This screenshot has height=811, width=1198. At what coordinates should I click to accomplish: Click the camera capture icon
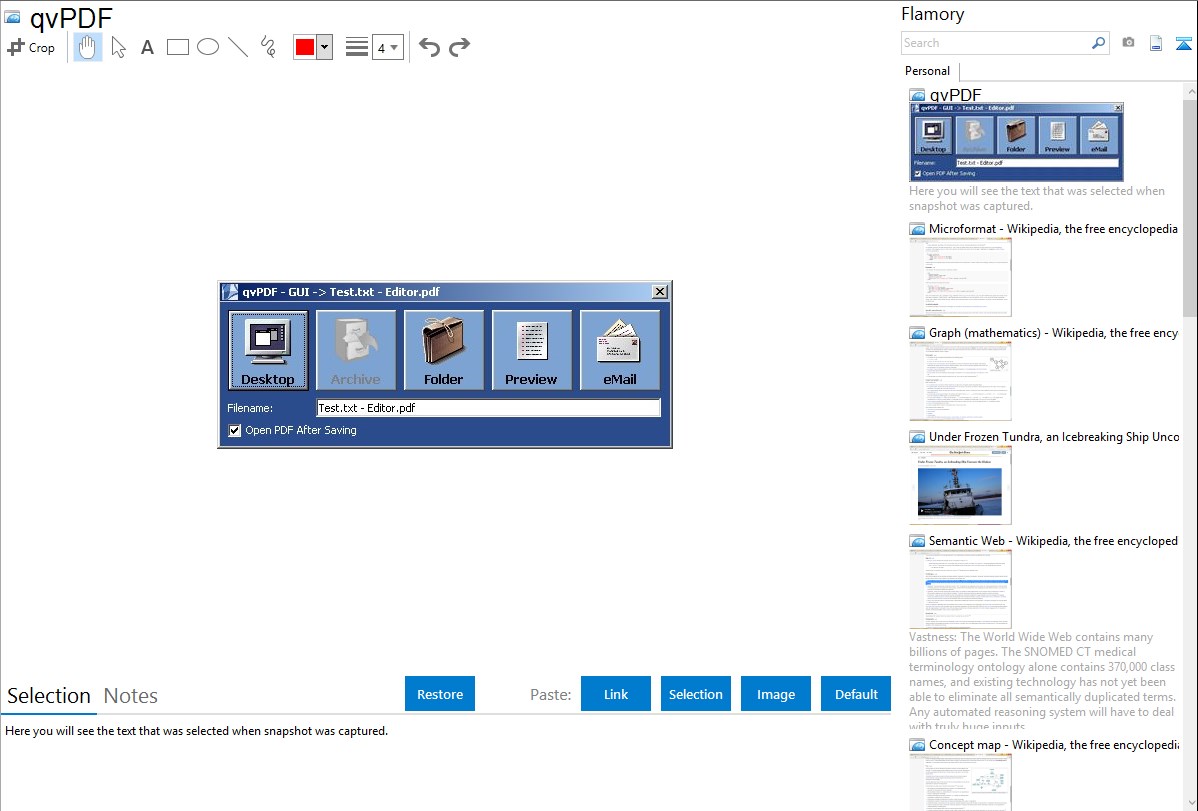pyautogui.click(x=1128, y=43)
